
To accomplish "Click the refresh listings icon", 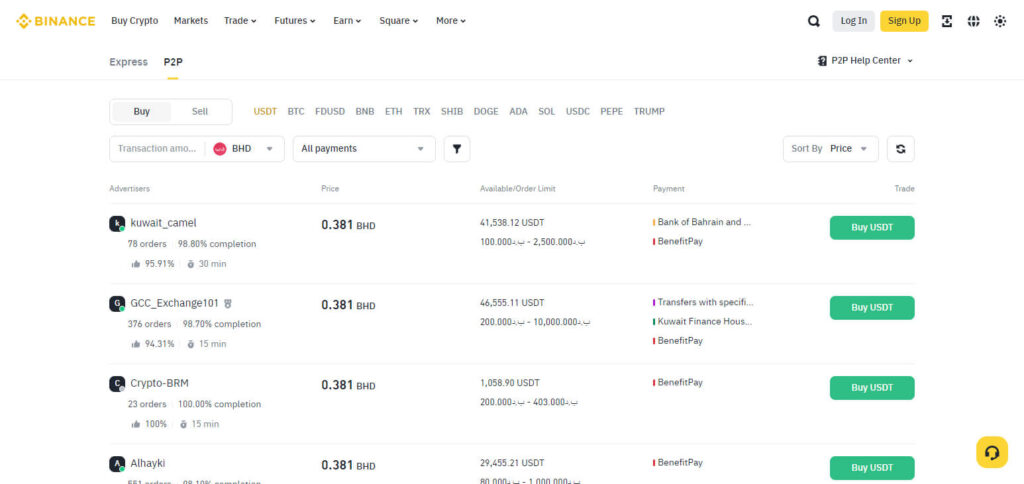I will (901, 149).
